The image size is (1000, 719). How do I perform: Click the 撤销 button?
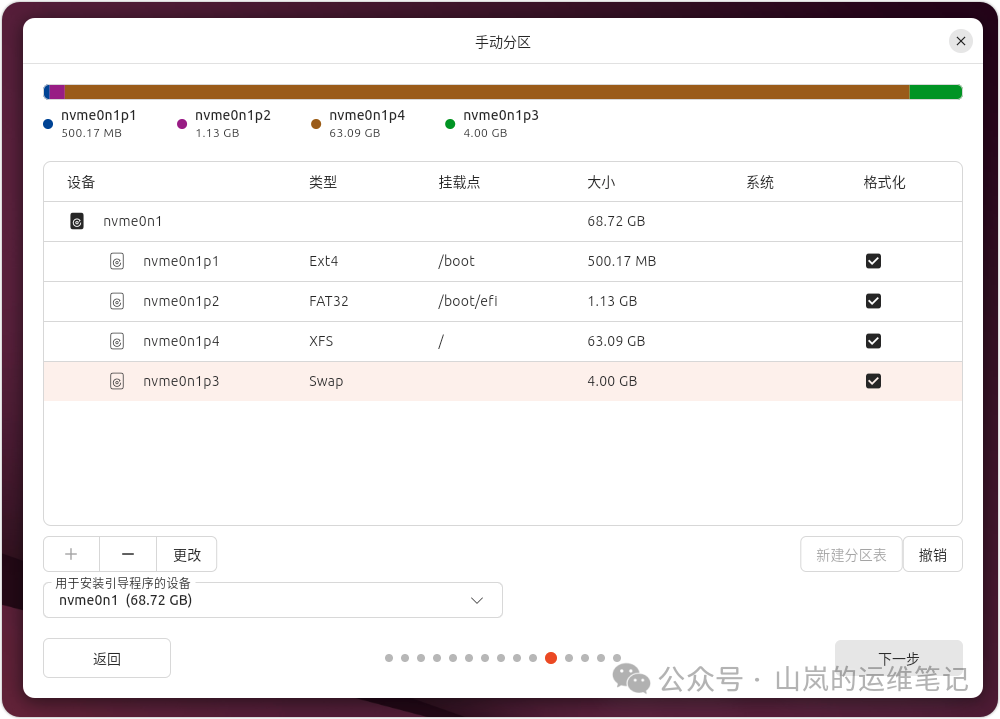pos(933,554)
